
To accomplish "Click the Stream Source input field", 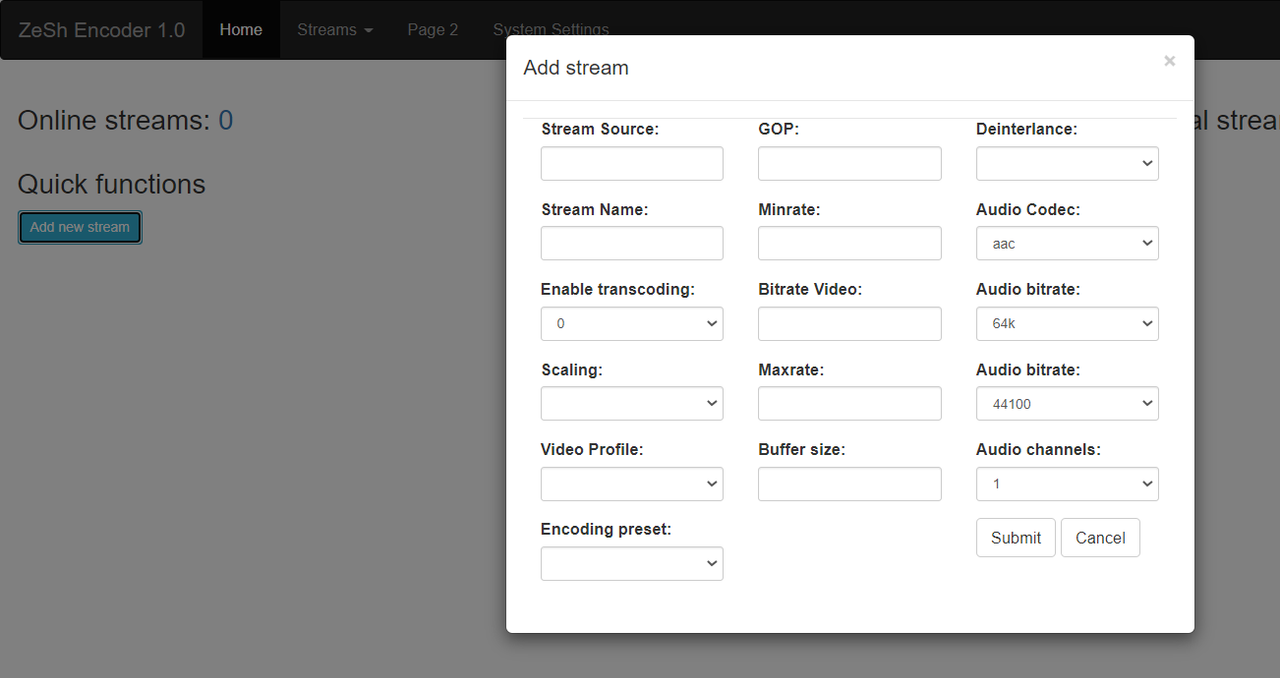I will (631, 164).
